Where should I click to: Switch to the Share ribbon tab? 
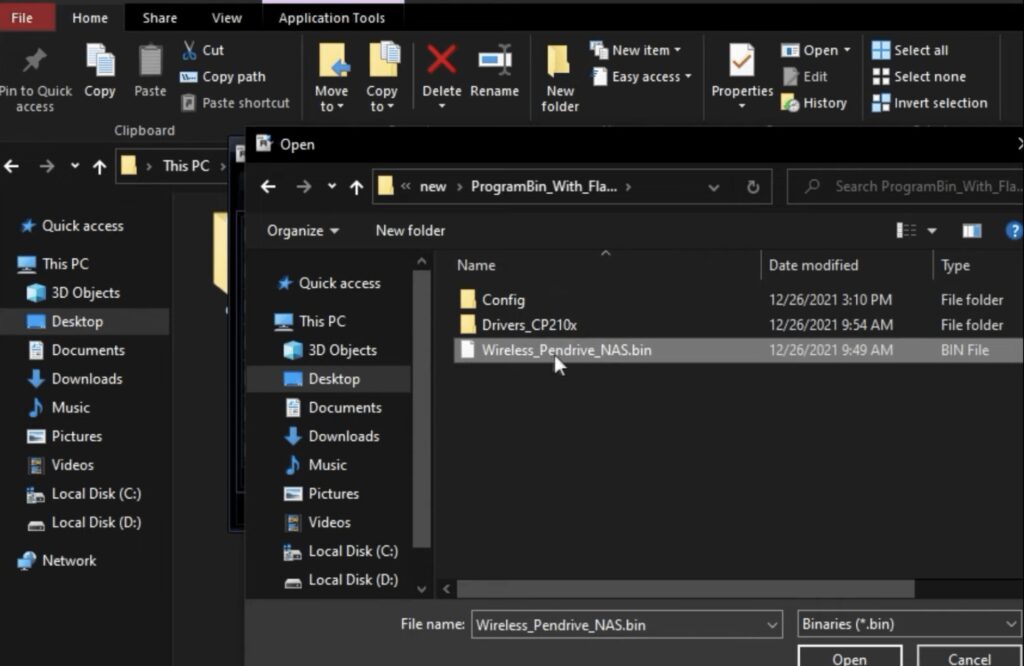(x=160, y=18)
